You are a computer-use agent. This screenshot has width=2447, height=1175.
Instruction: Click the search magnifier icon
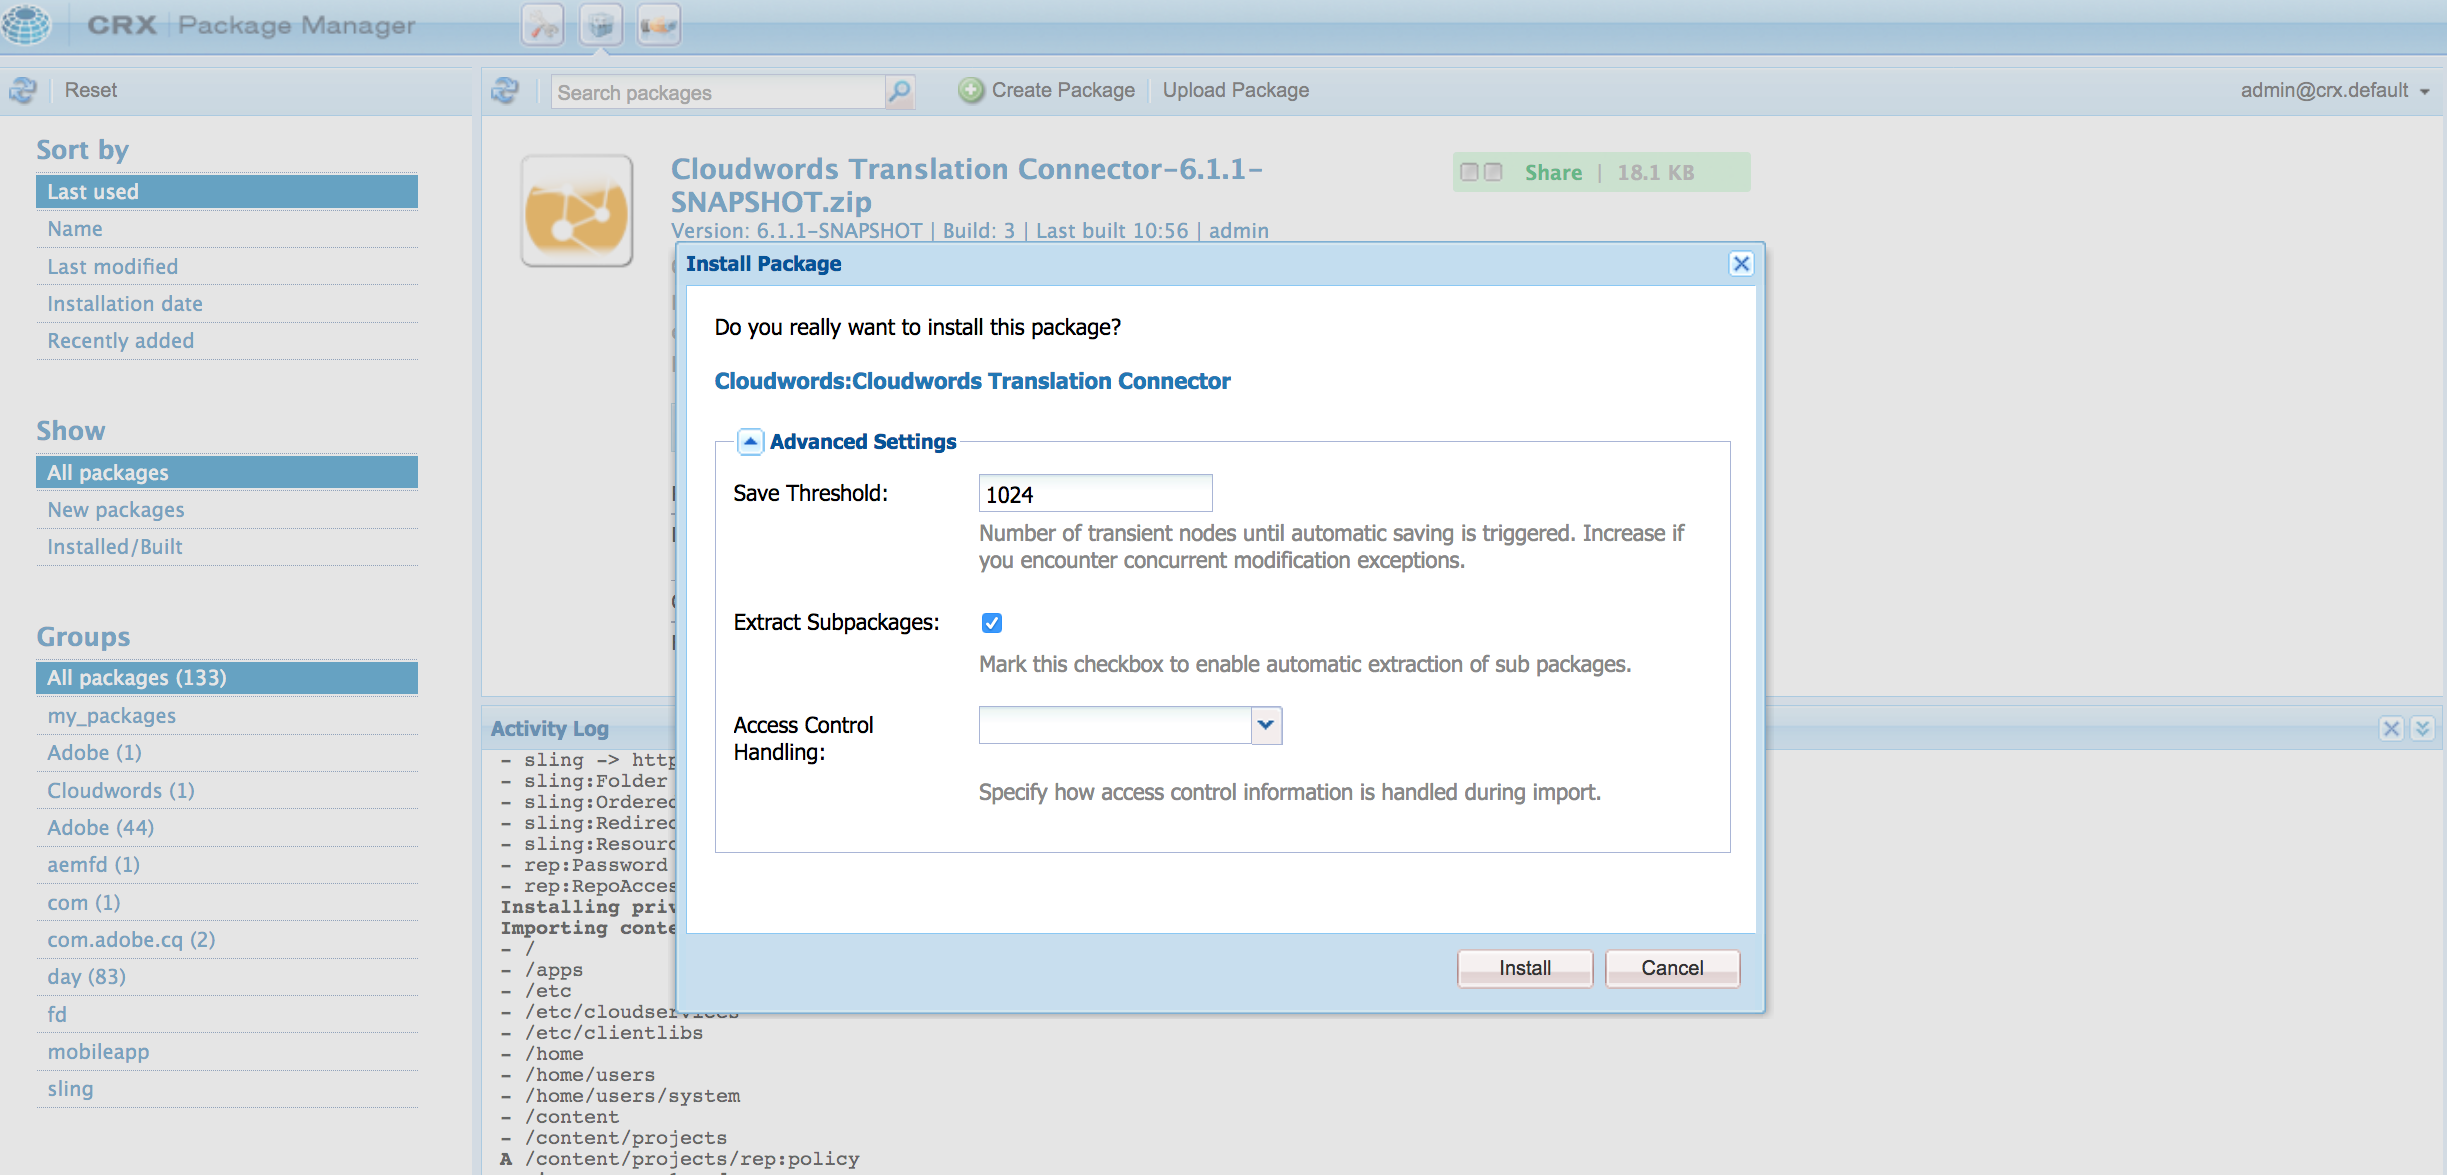click(899, 92)
